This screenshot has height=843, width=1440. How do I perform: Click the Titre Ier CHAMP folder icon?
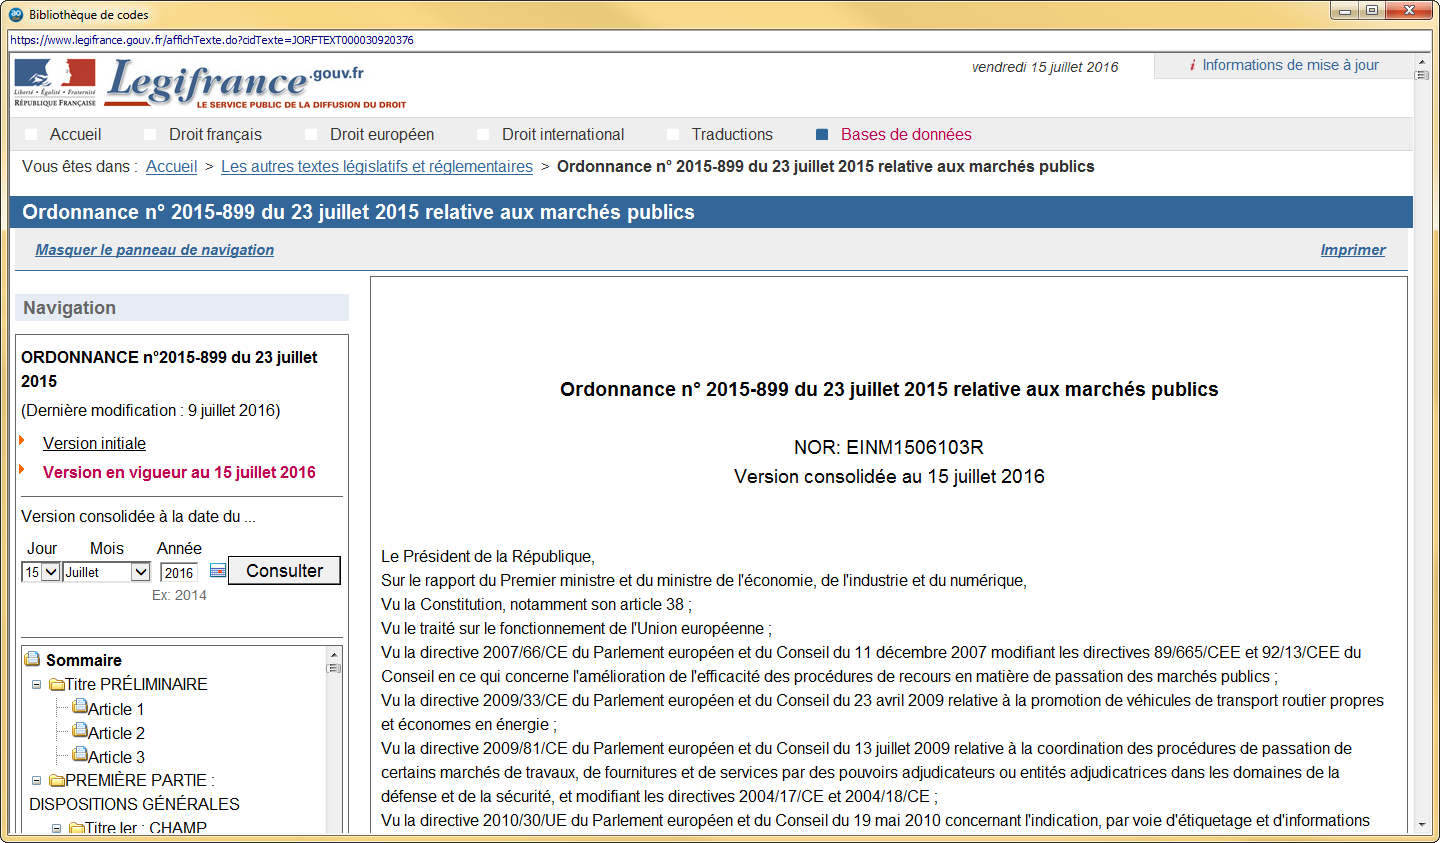tap(77, 828)
